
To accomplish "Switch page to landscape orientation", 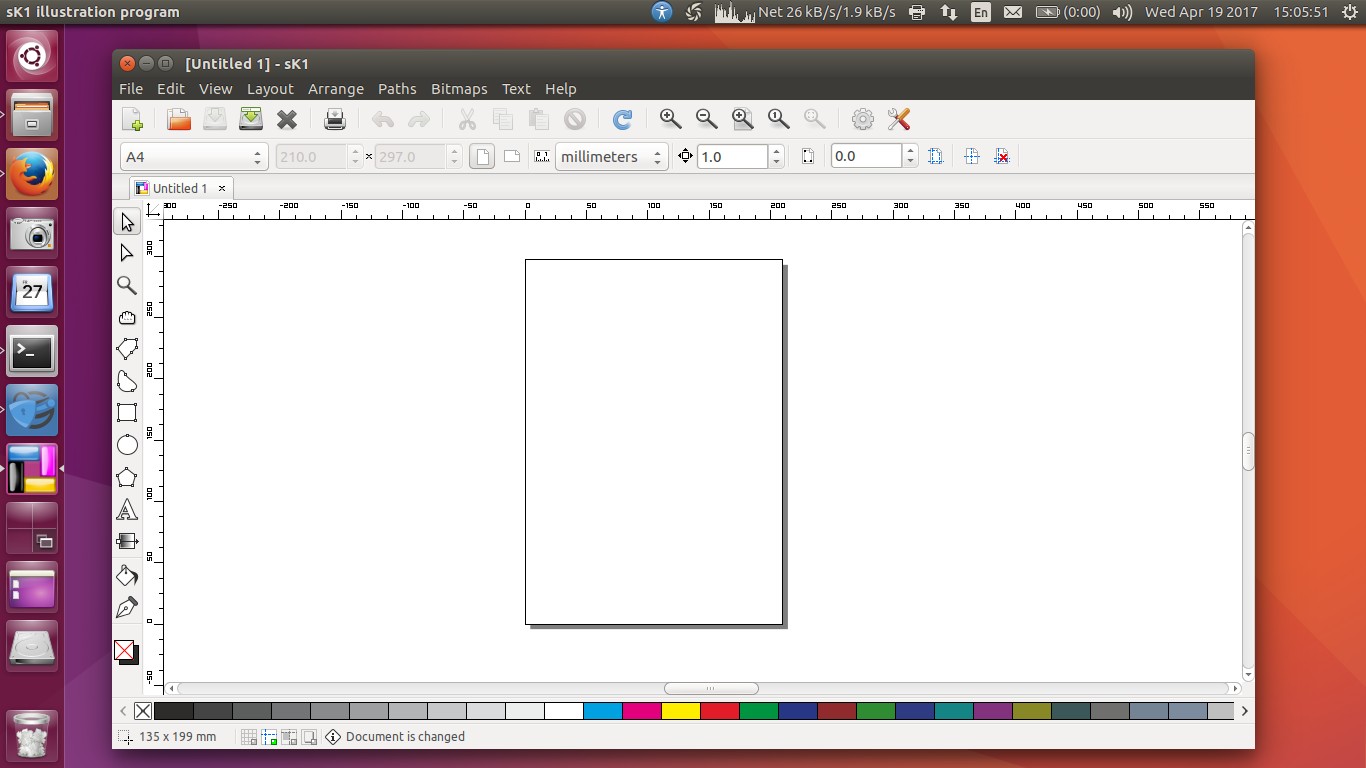I will (511, 157).
